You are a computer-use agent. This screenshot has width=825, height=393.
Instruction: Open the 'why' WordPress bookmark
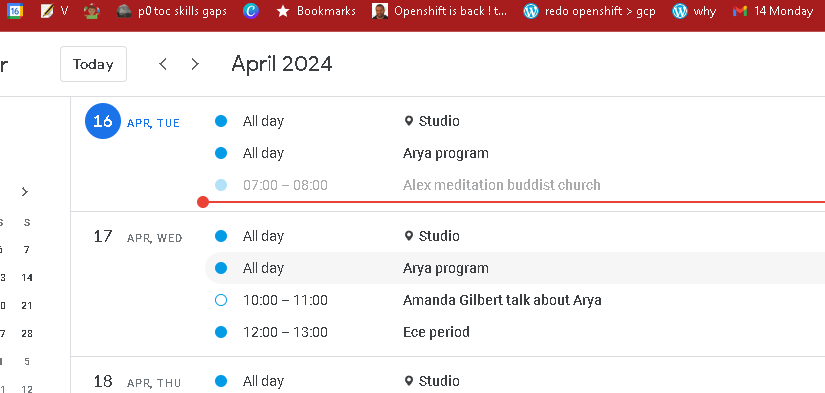coord(694,11)
